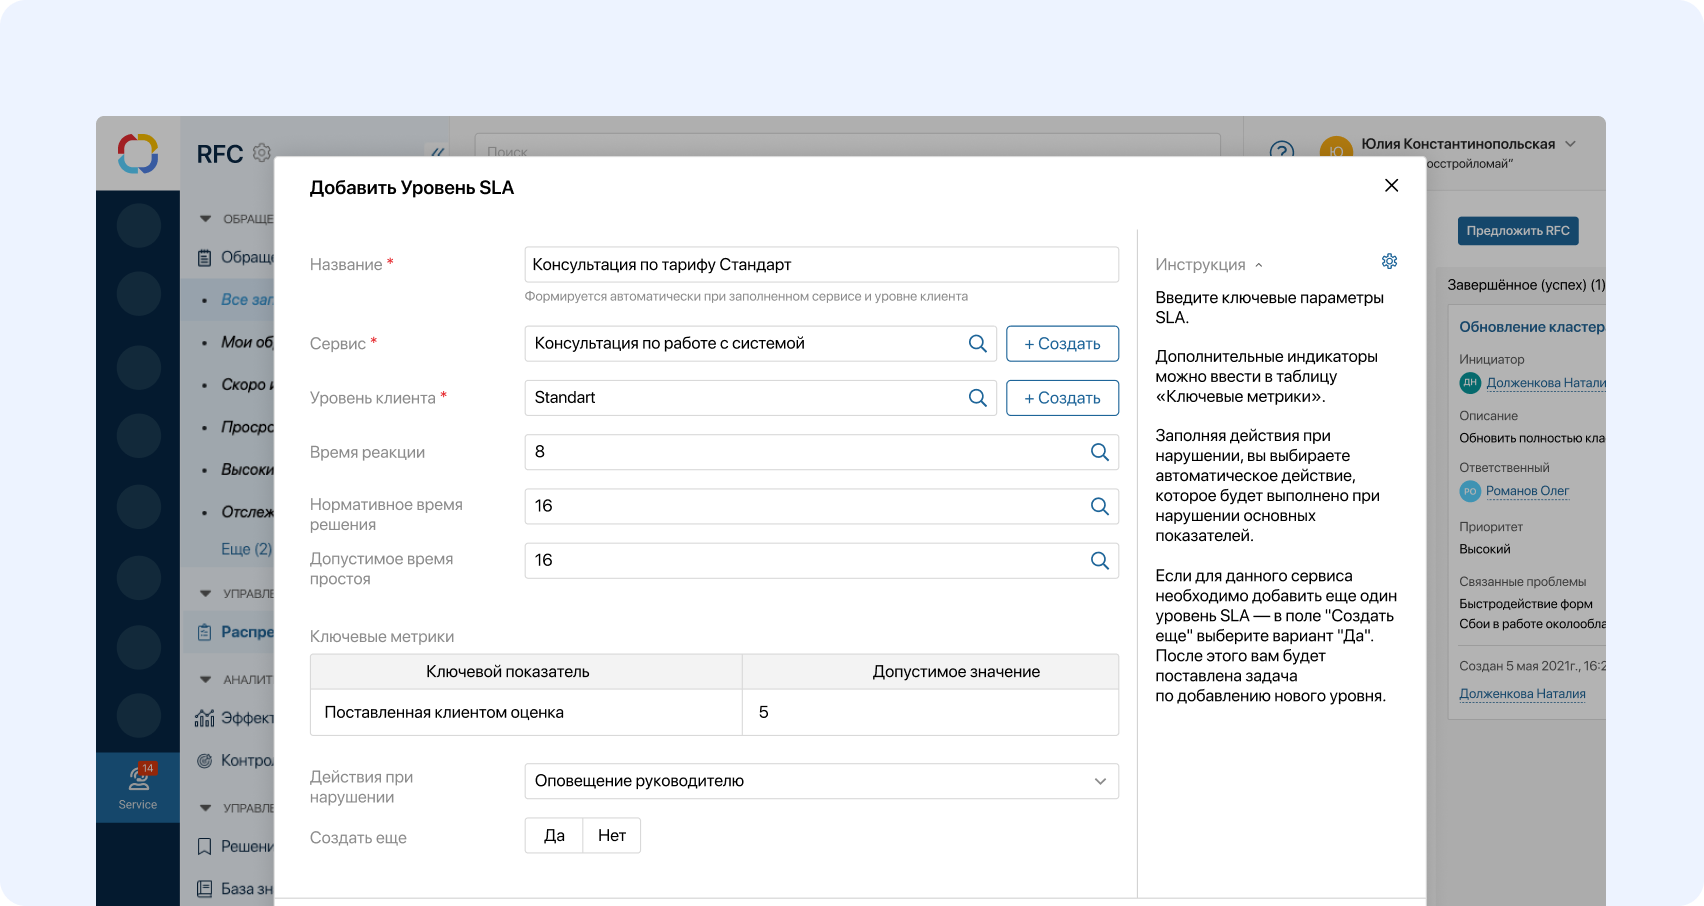Open search lookup in Сервис field
This screenshot has height=906, width=1704.
coord(977,343)
